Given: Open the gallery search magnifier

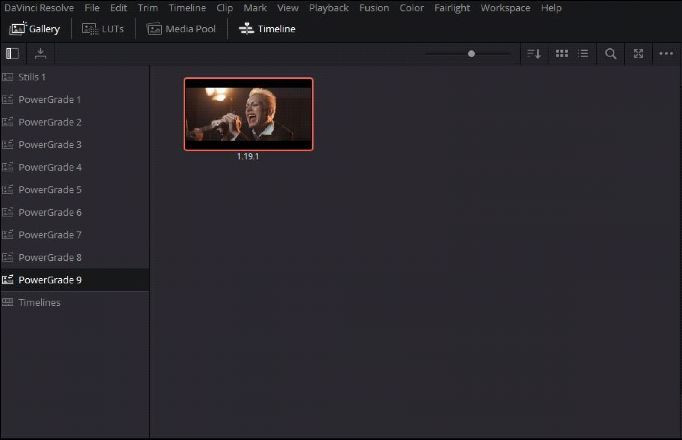Looking at the screenshot, I should pos(611,54).
